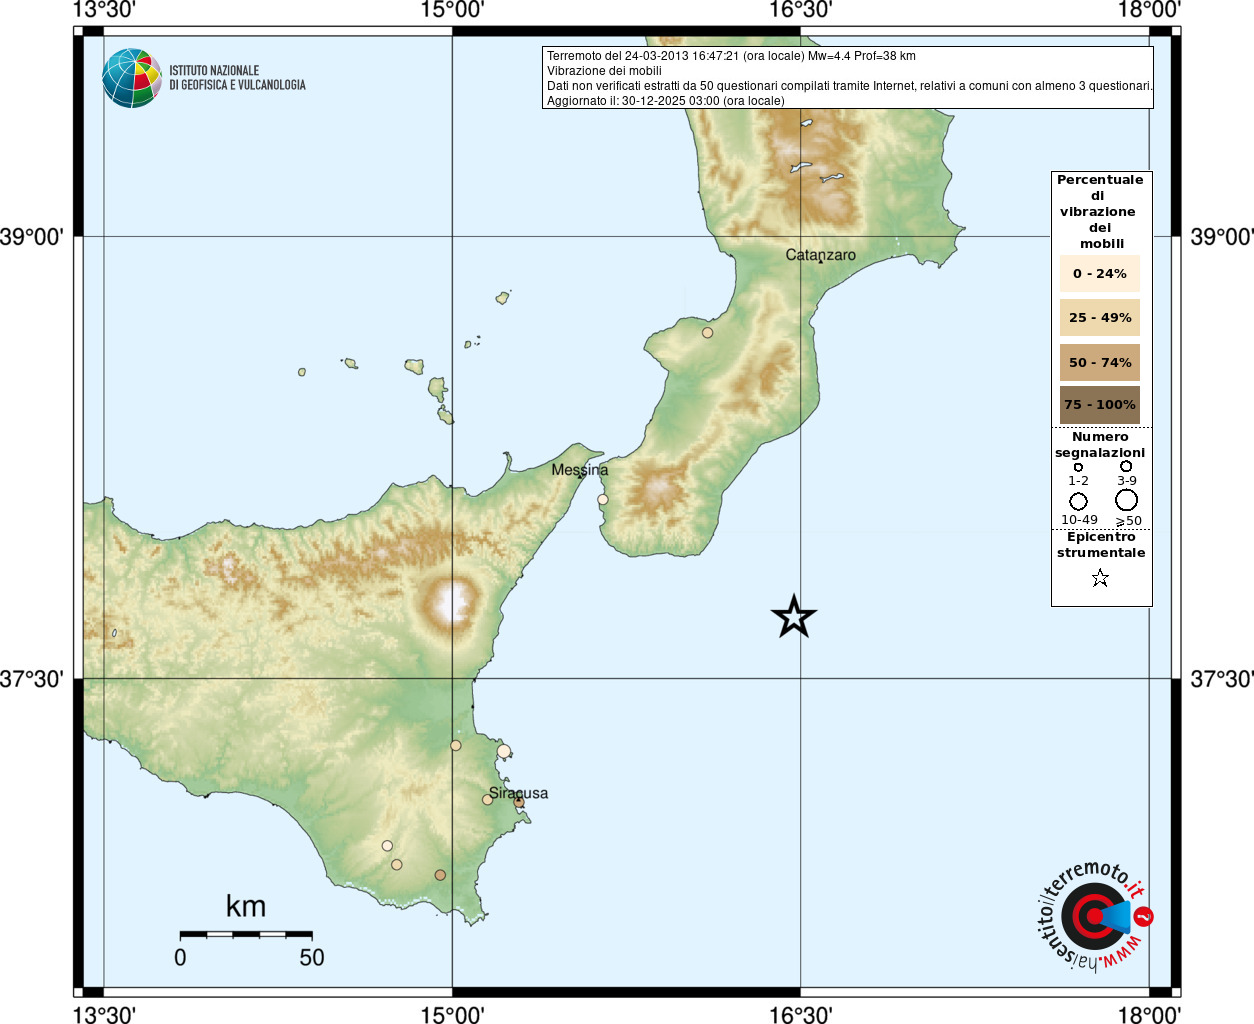The width and height of the screenshot is (1254, 1024).
Task: Select the southernmost brown circle in Sicily
Action: [440, 875]
